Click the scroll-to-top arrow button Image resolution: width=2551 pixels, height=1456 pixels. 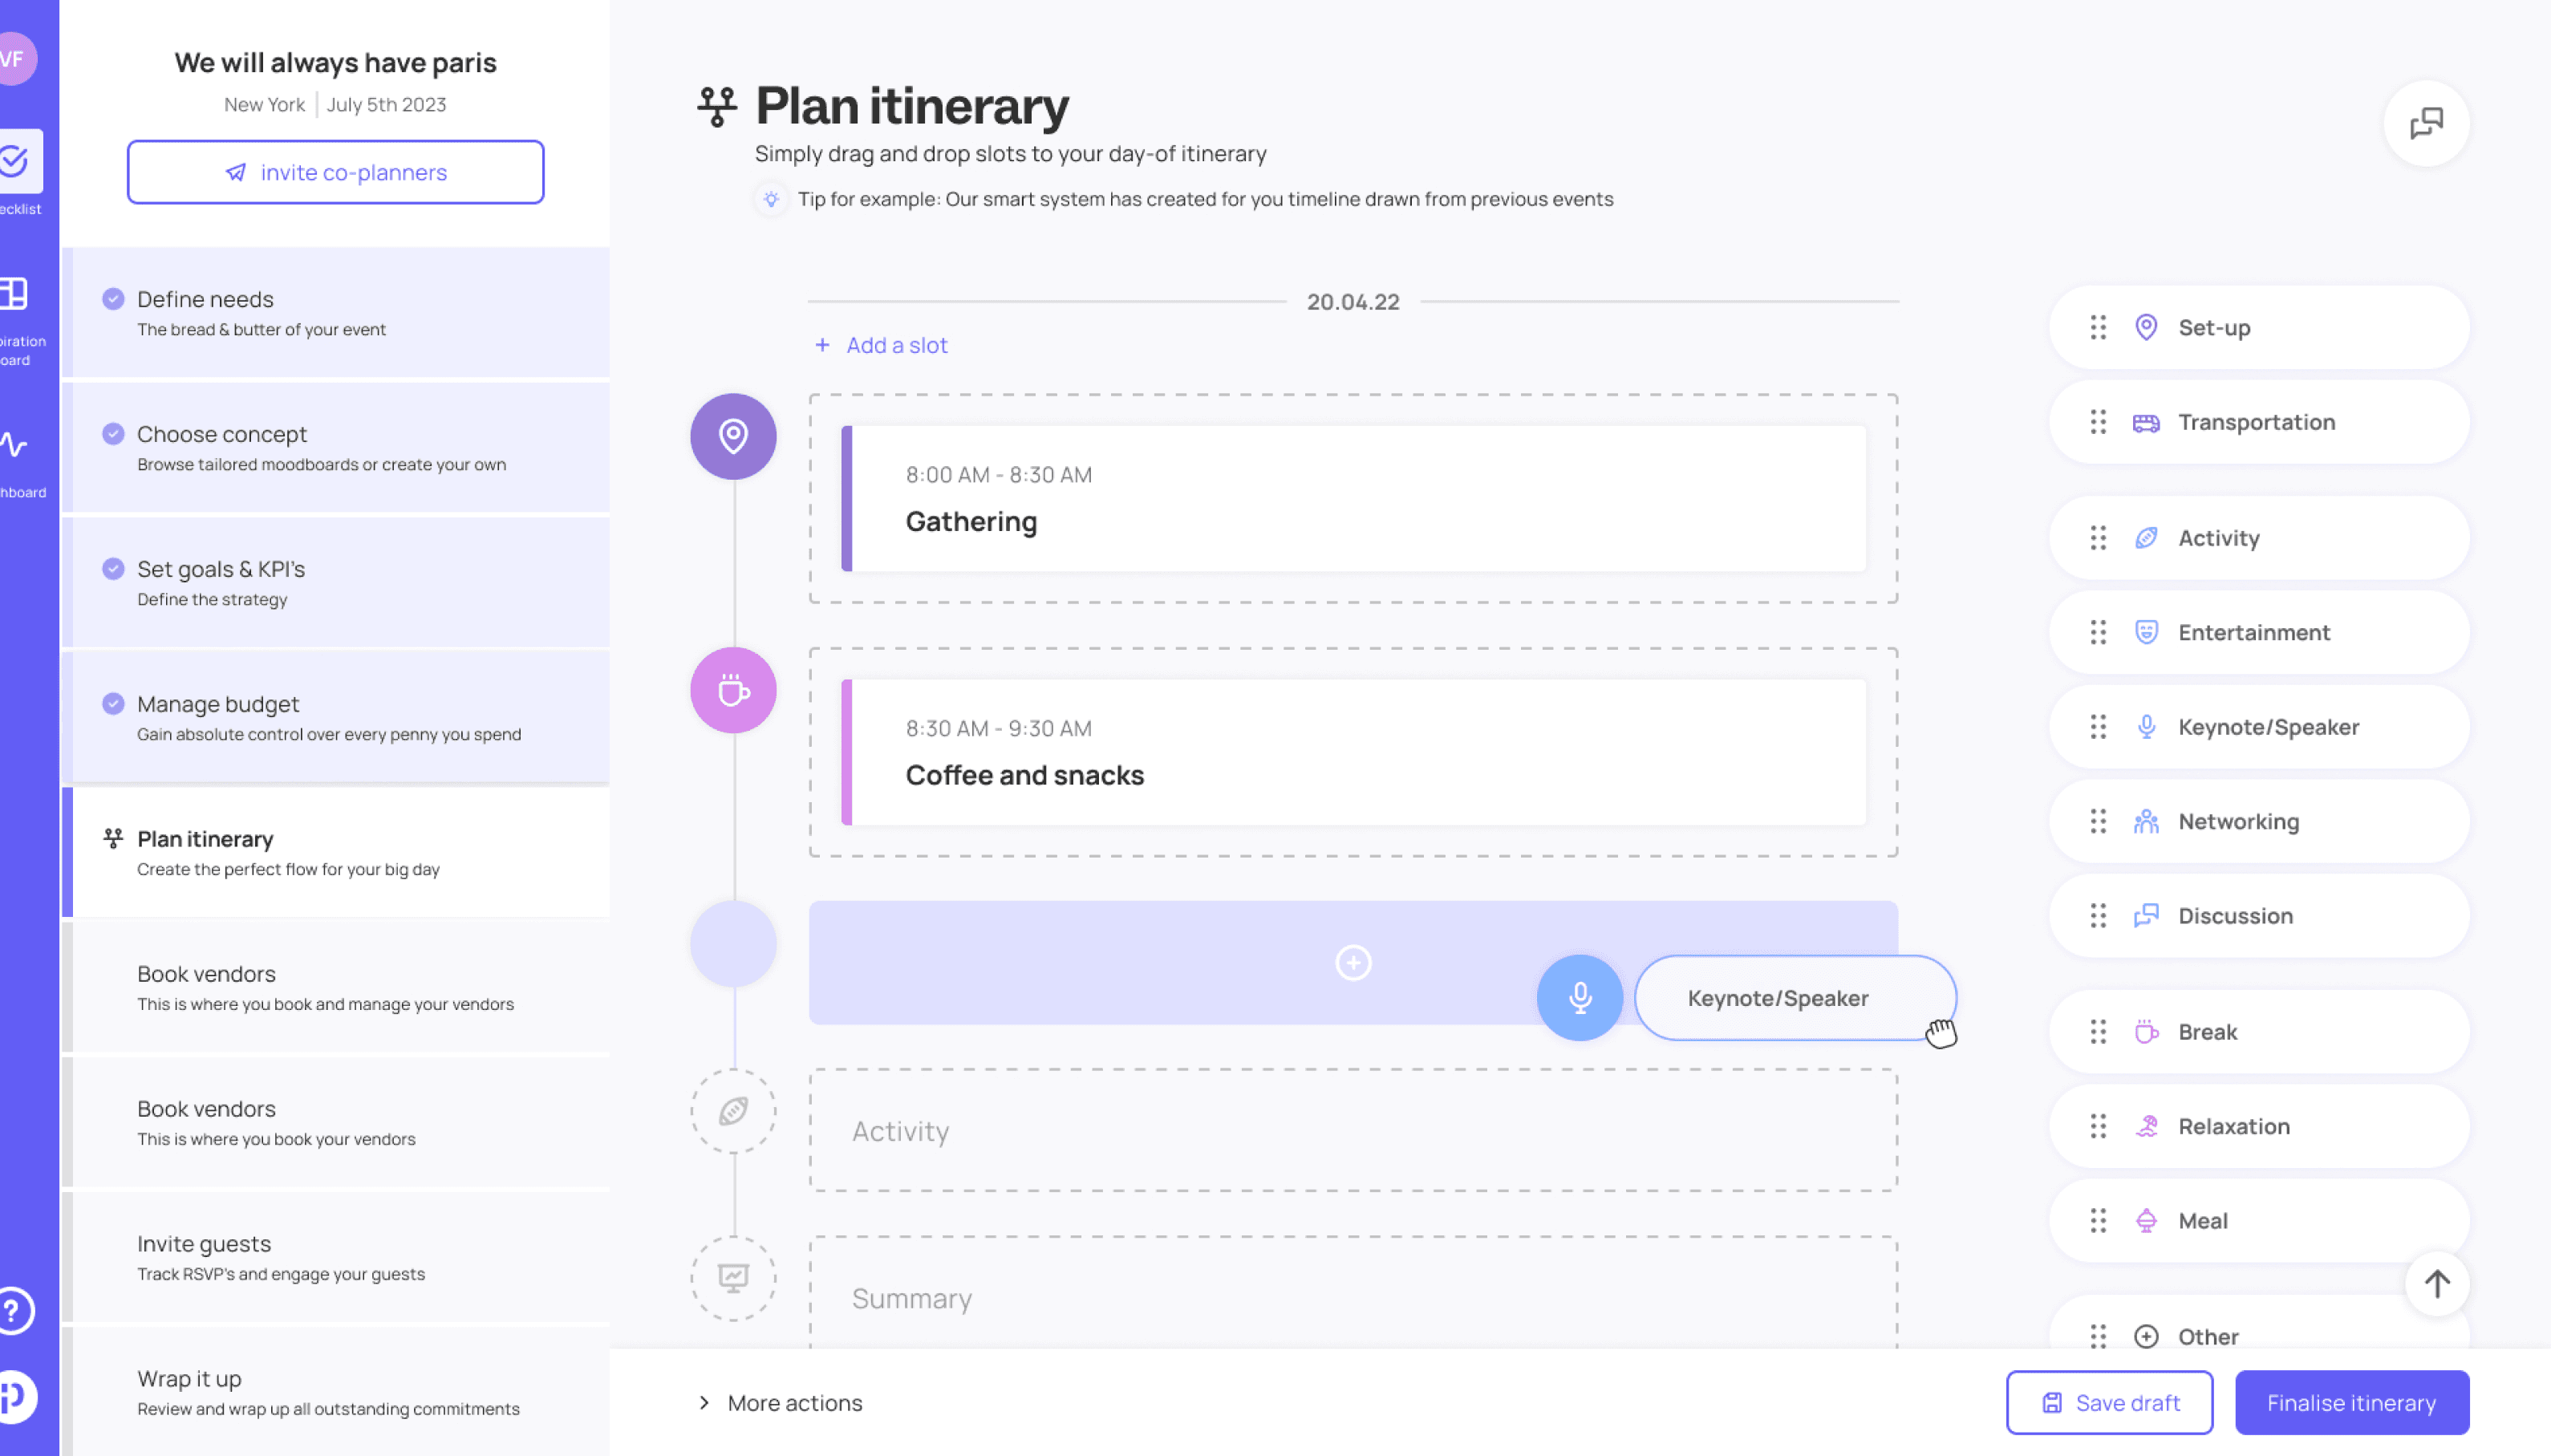[x=2436, y=1283]
